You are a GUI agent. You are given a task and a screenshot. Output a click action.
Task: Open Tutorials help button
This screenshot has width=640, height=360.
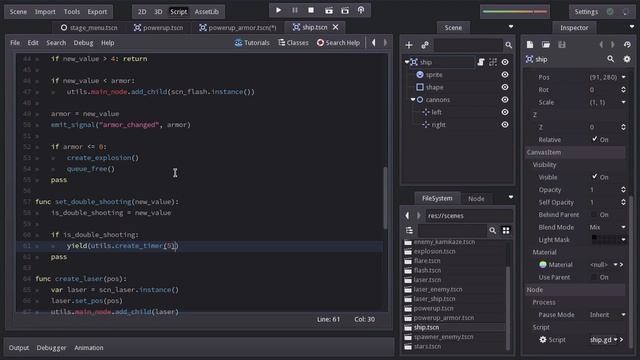pos(252,42)
